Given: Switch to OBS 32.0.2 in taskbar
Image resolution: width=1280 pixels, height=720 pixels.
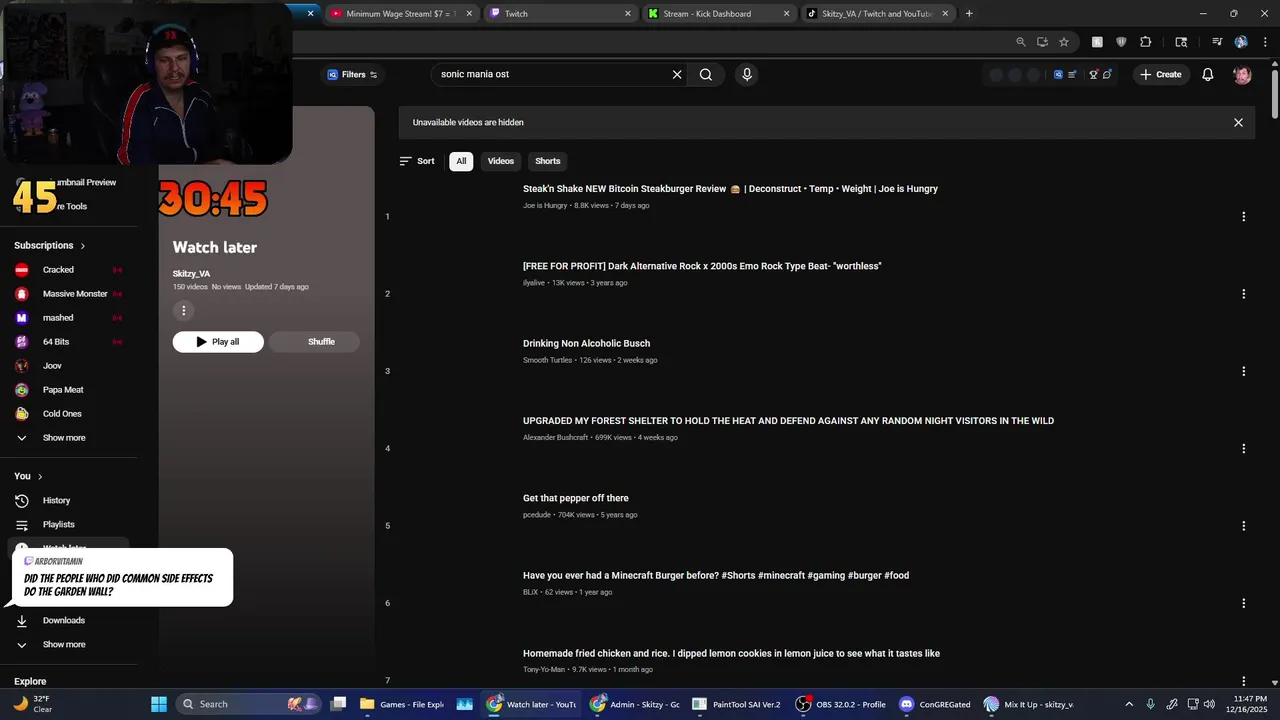Looking at the screenshot, I should tap(841, 704).
